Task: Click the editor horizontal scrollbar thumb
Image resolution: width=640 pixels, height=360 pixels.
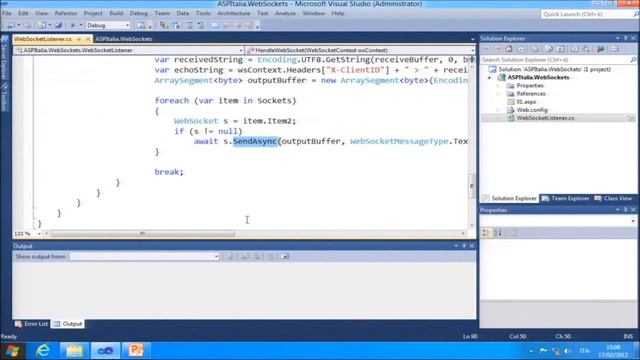Action: (142, 233)
